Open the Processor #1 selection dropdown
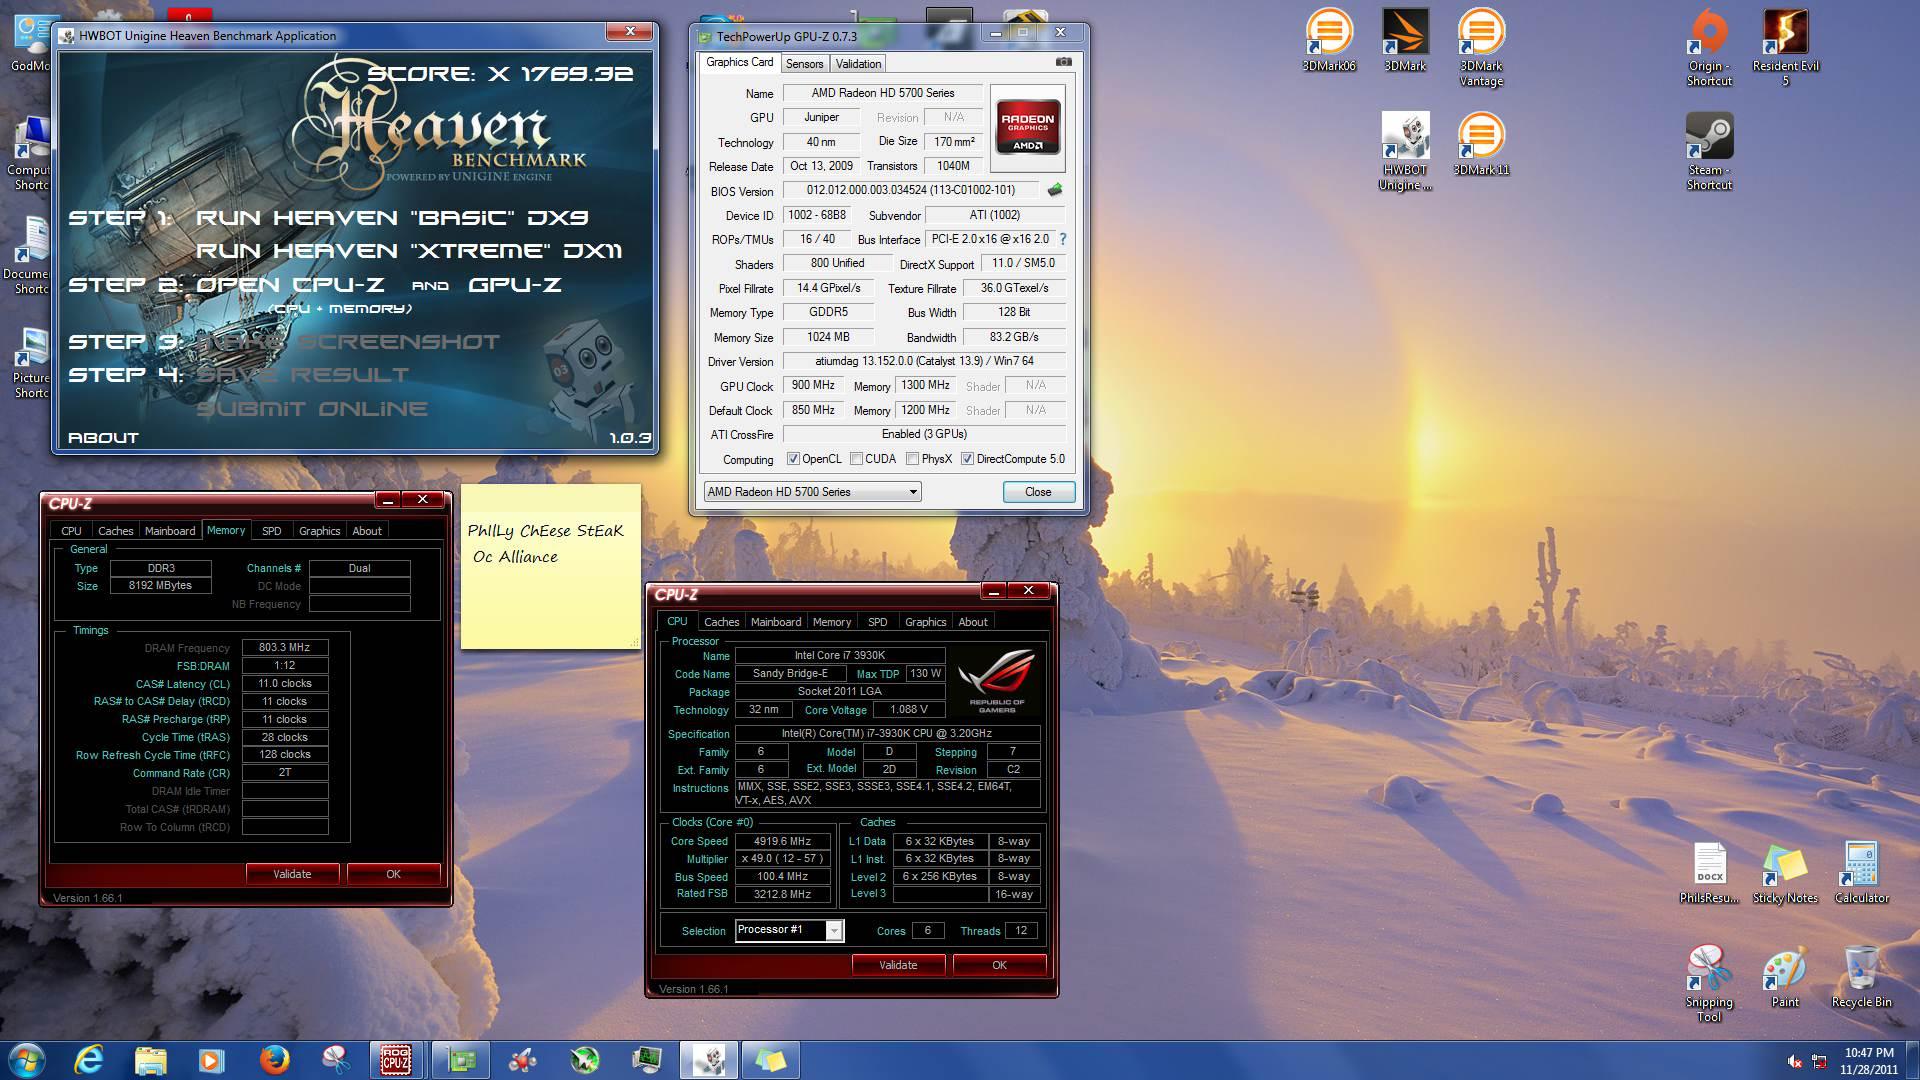1920x1080 pixels. click(789, 930)
